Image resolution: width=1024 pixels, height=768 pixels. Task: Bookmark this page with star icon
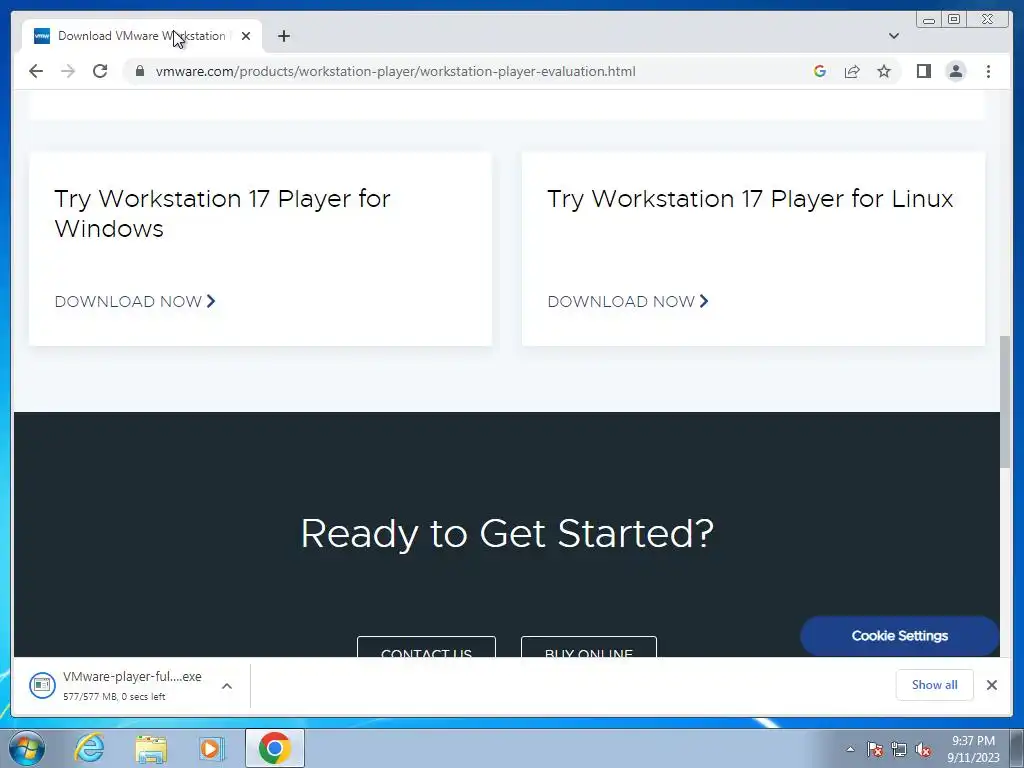(x=884, y=71)
